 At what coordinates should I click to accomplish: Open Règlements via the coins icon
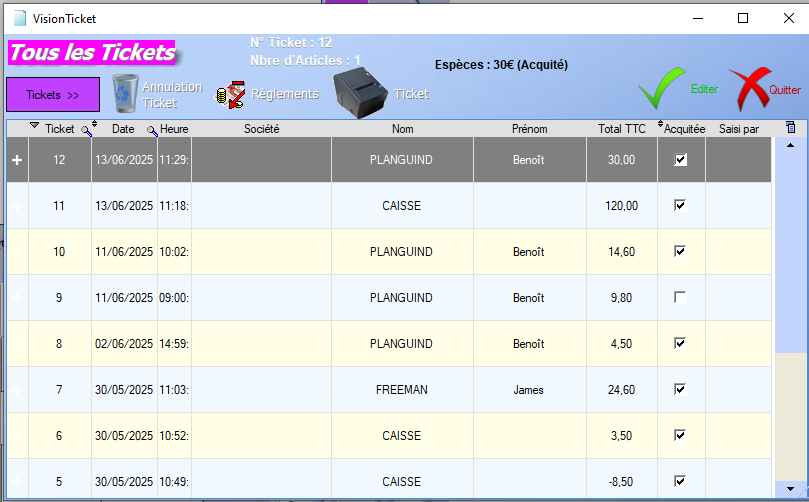pos(231,95)
